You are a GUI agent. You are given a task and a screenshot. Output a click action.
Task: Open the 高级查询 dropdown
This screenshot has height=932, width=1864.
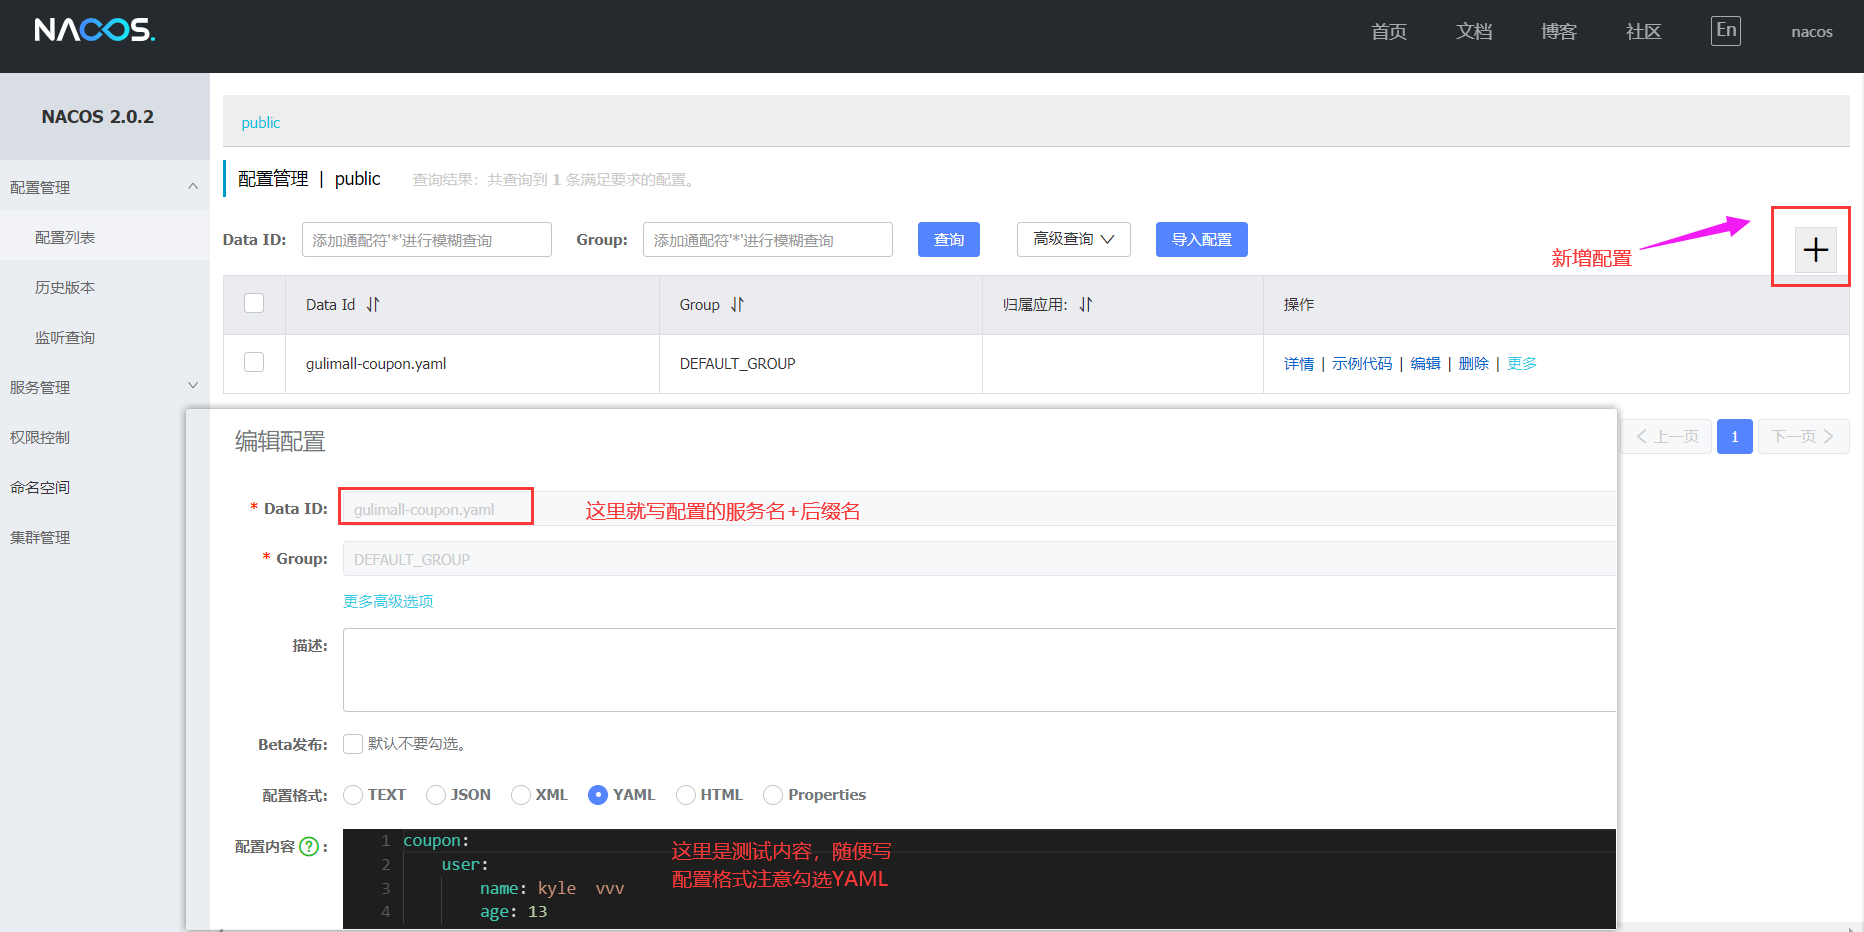pos(1073,240)
